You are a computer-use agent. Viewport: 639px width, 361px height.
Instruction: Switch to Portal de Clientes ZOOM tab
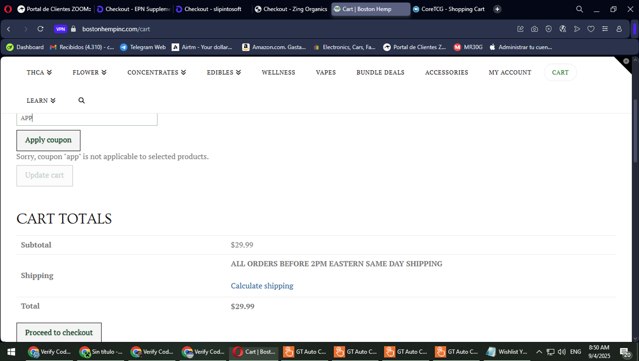tap(55, 9)
